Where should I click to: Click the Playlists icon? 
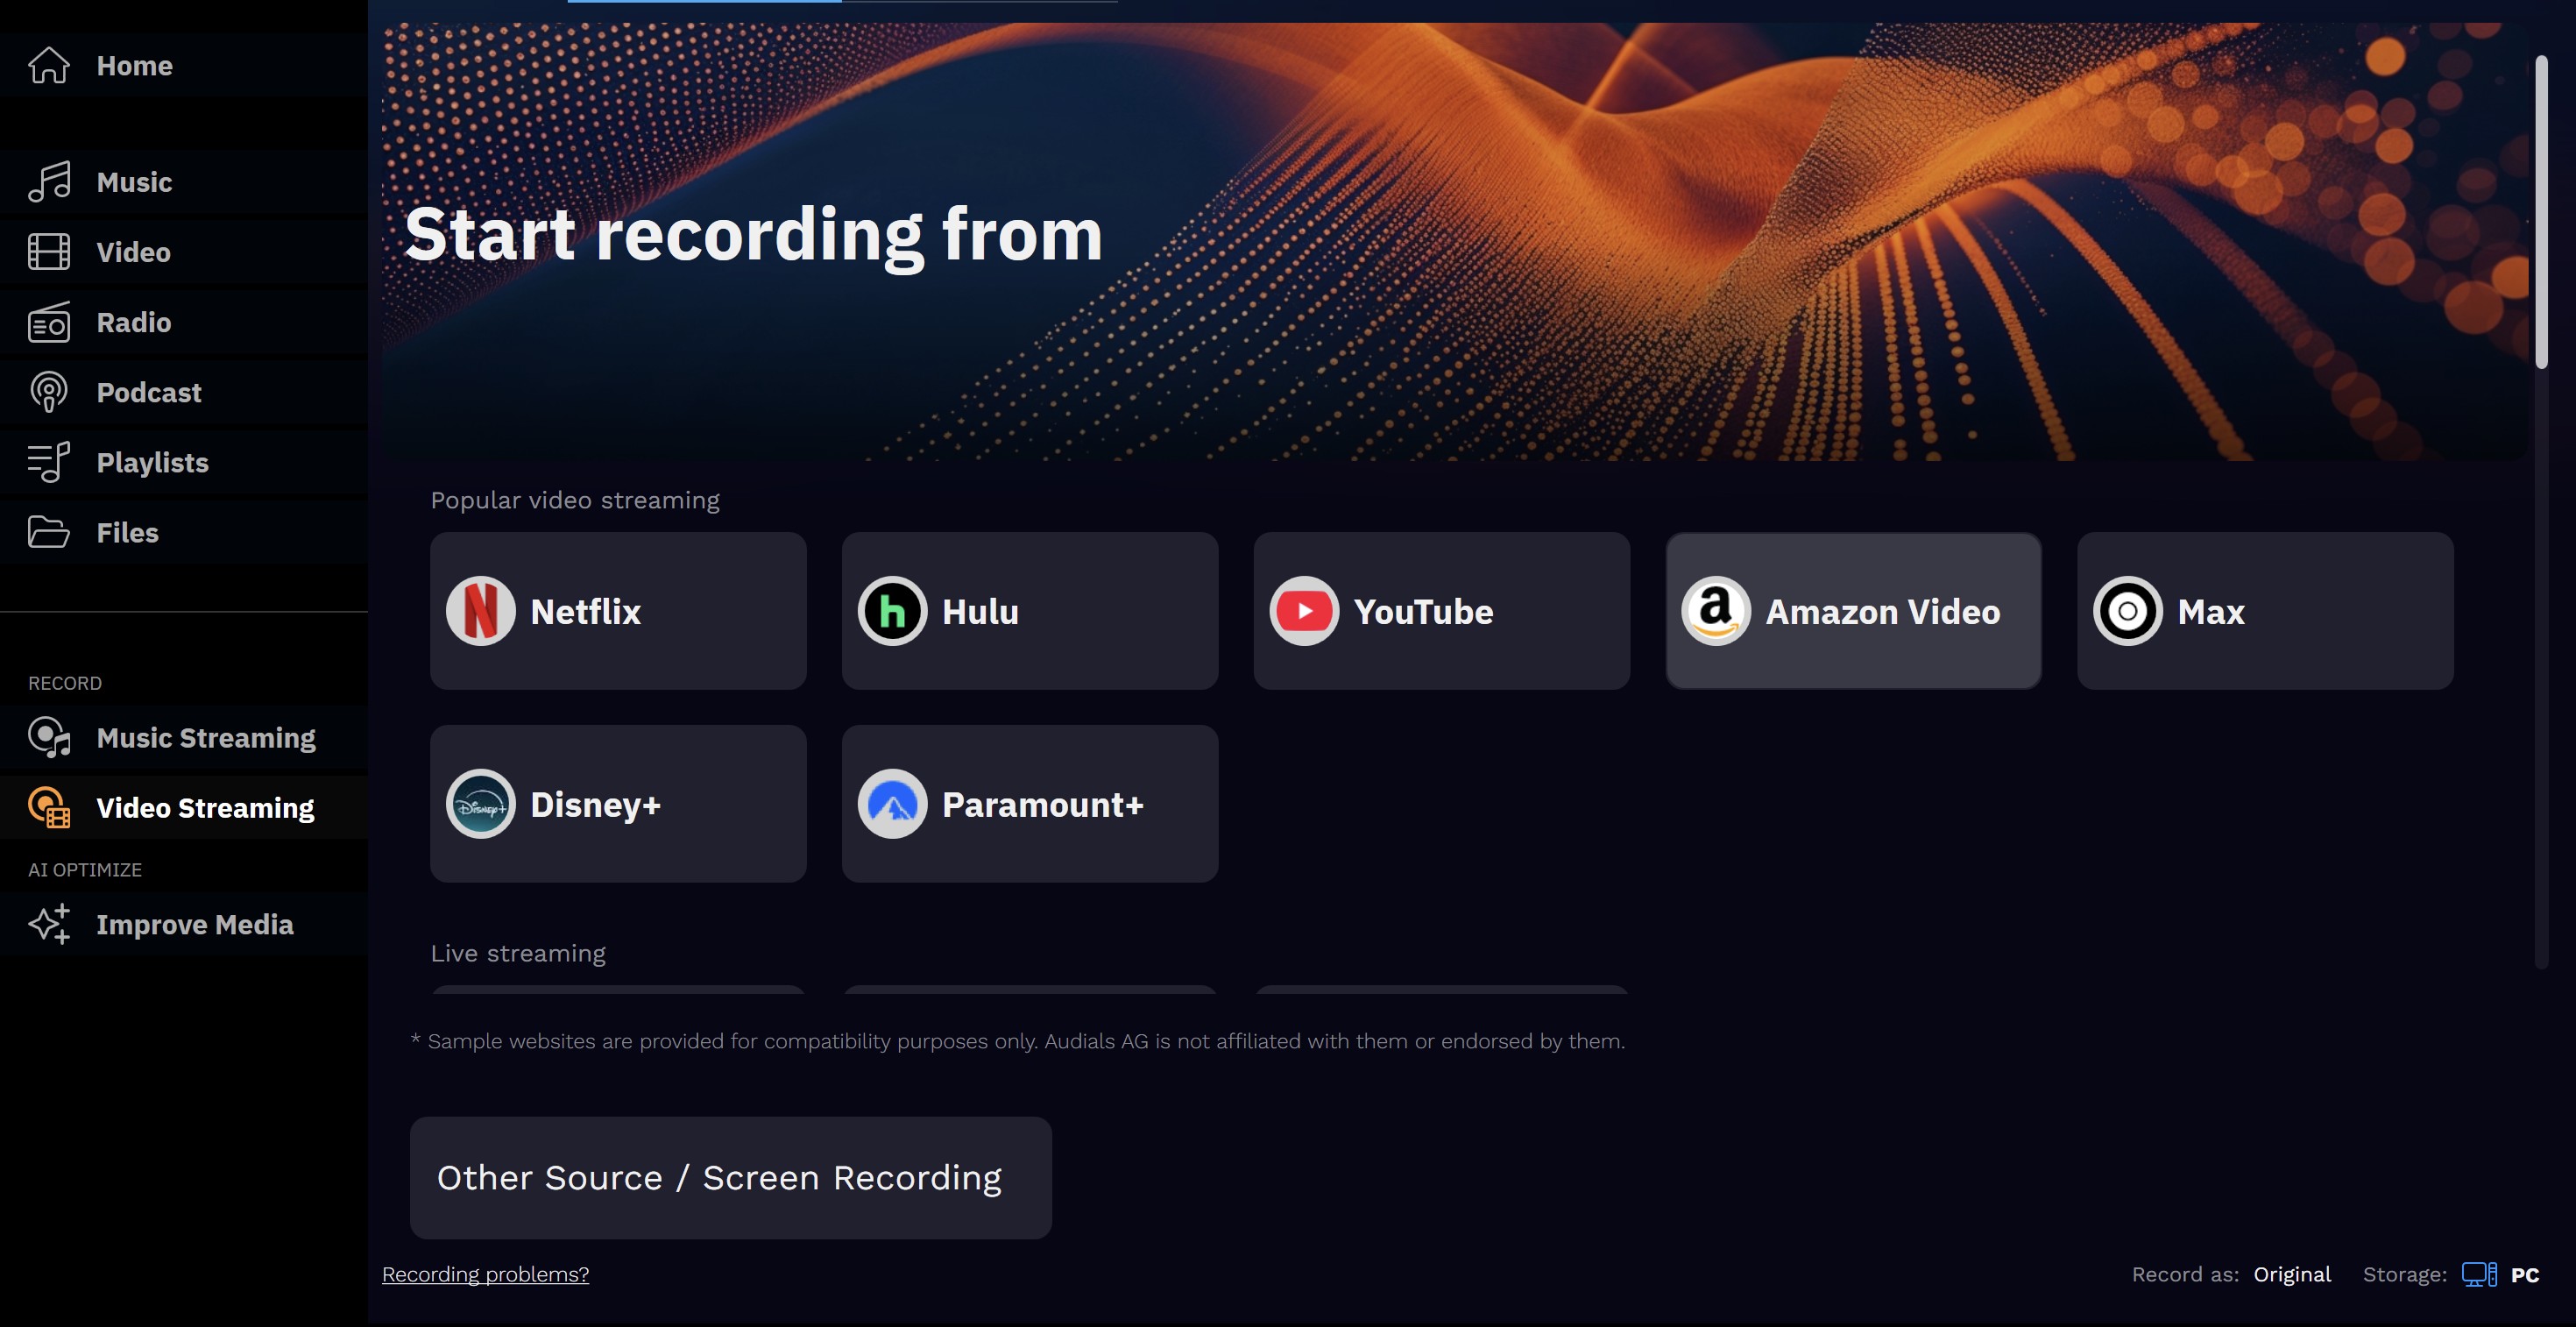coord(48,462)
